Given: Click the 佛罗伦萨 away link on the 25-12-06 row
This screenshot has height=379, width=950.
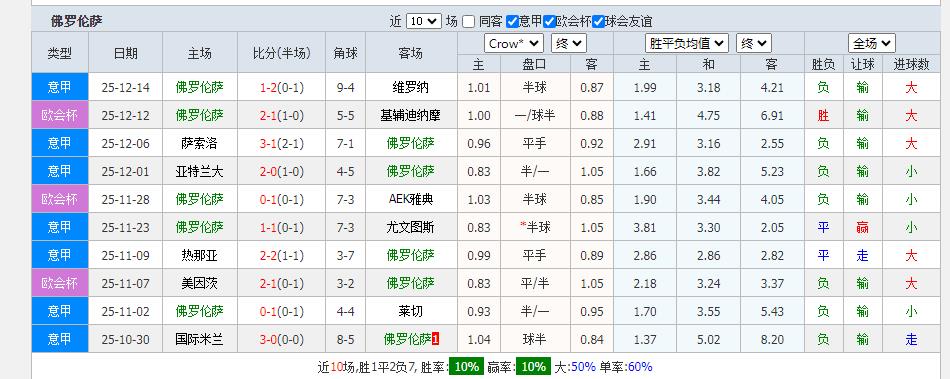Looking at the screenshot, I should 411,143.
